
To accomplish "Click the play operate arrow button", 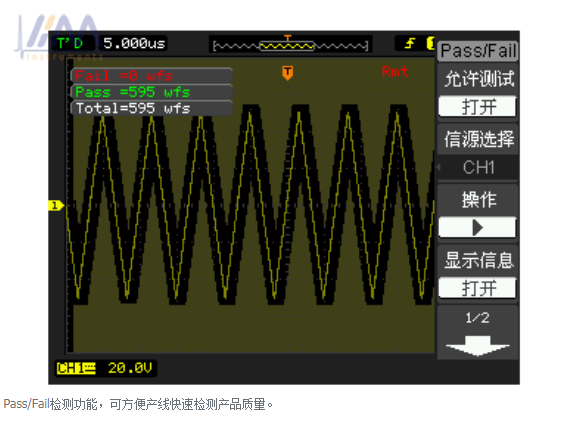I will pyautogui.click(x=477, y=228).
